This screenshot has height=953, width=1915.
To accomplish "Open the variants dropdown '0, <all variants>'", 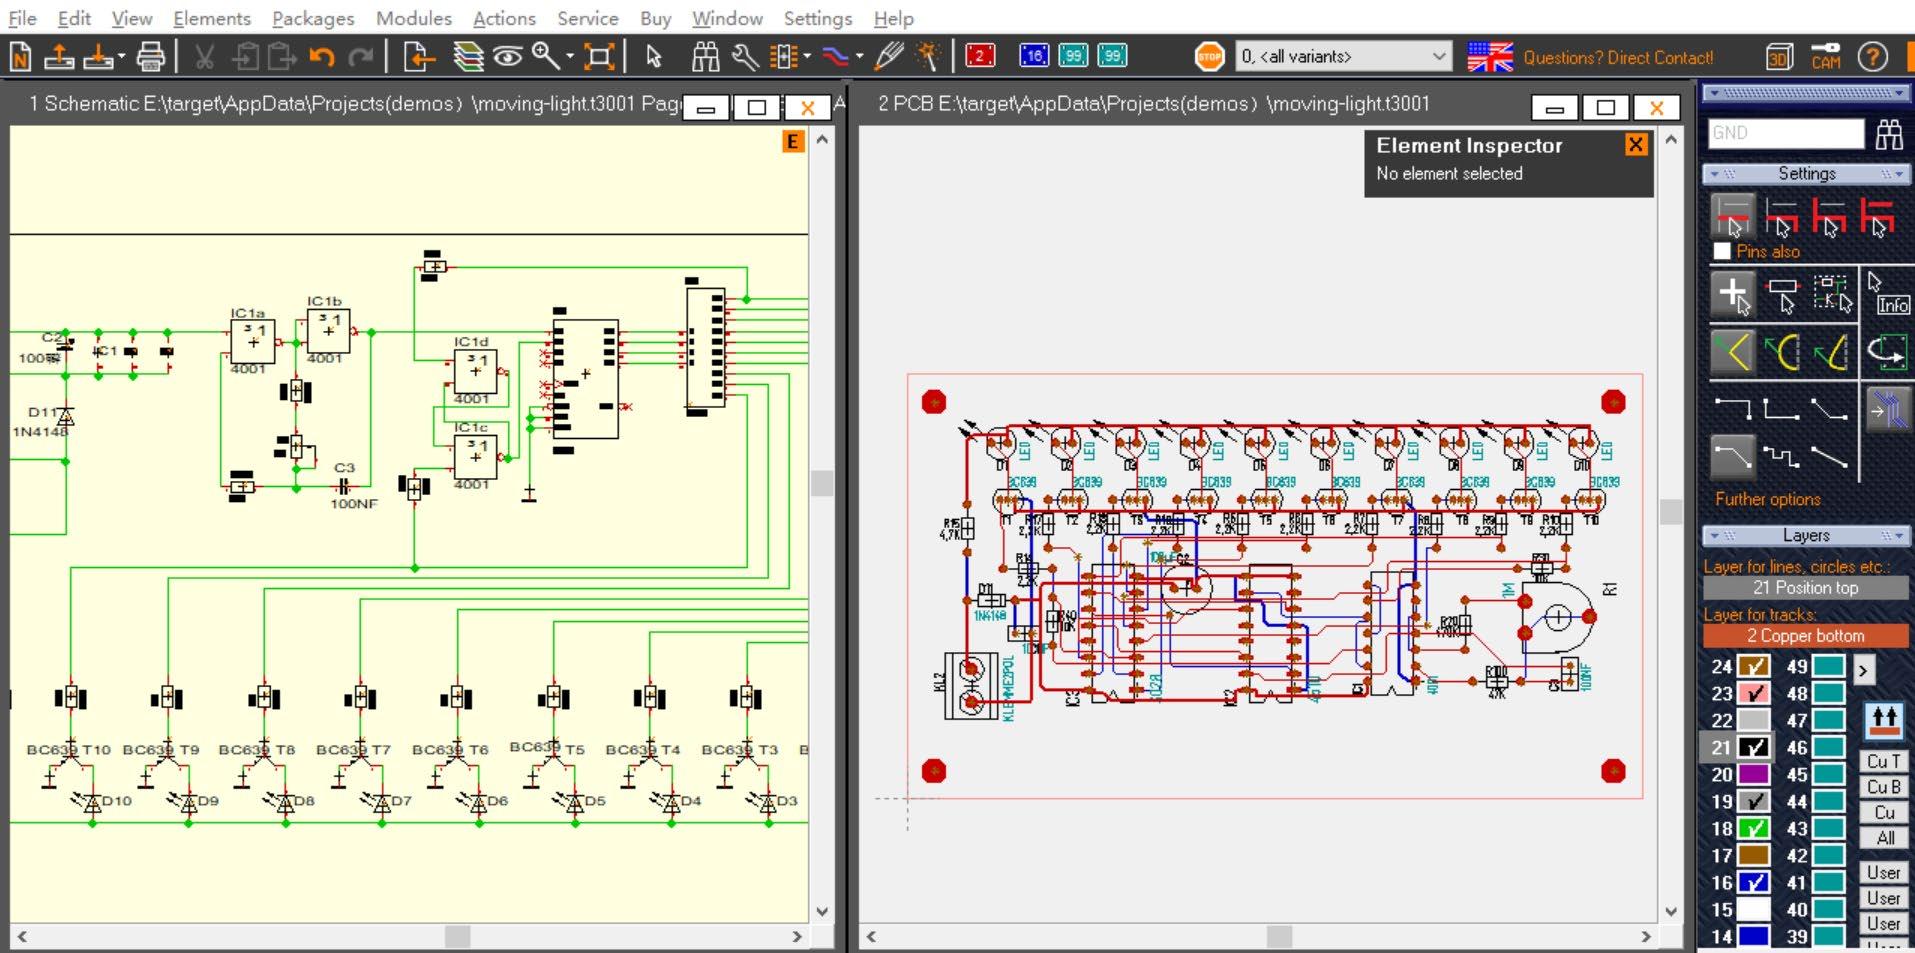I will pyautogui.click(x=1343, y=56).
